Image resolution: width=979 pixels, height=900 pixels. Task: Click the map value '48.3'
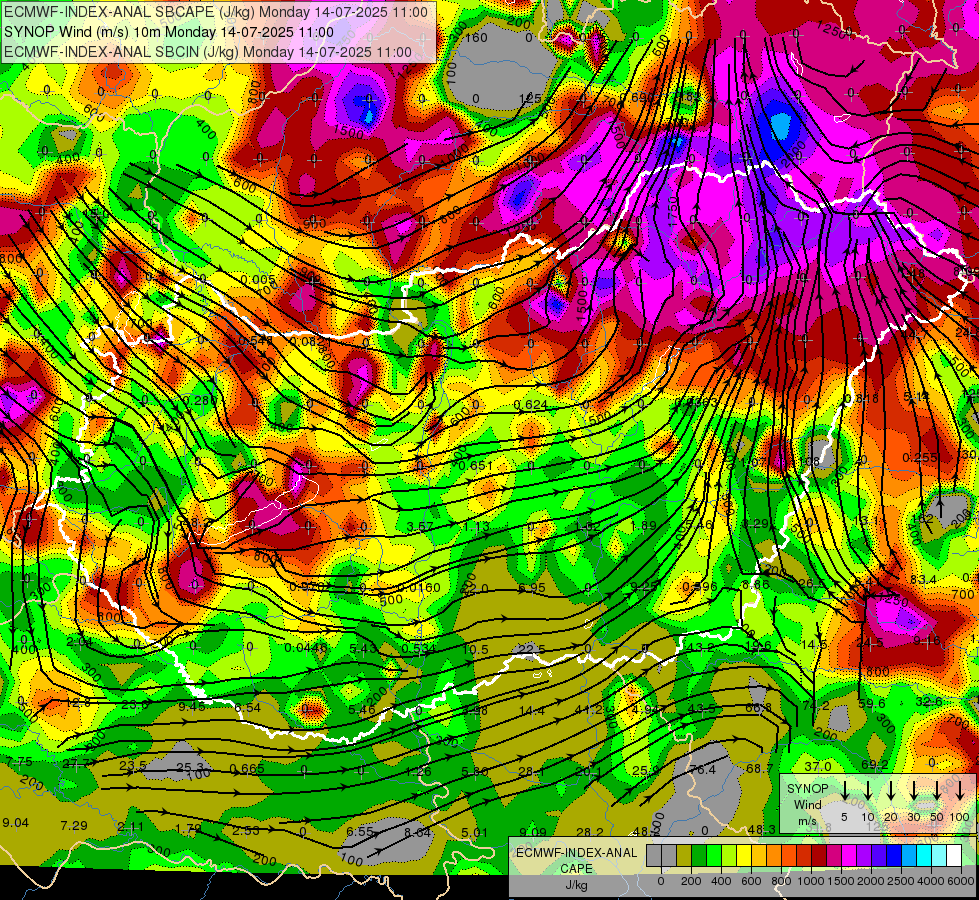(x=761, y=829)
